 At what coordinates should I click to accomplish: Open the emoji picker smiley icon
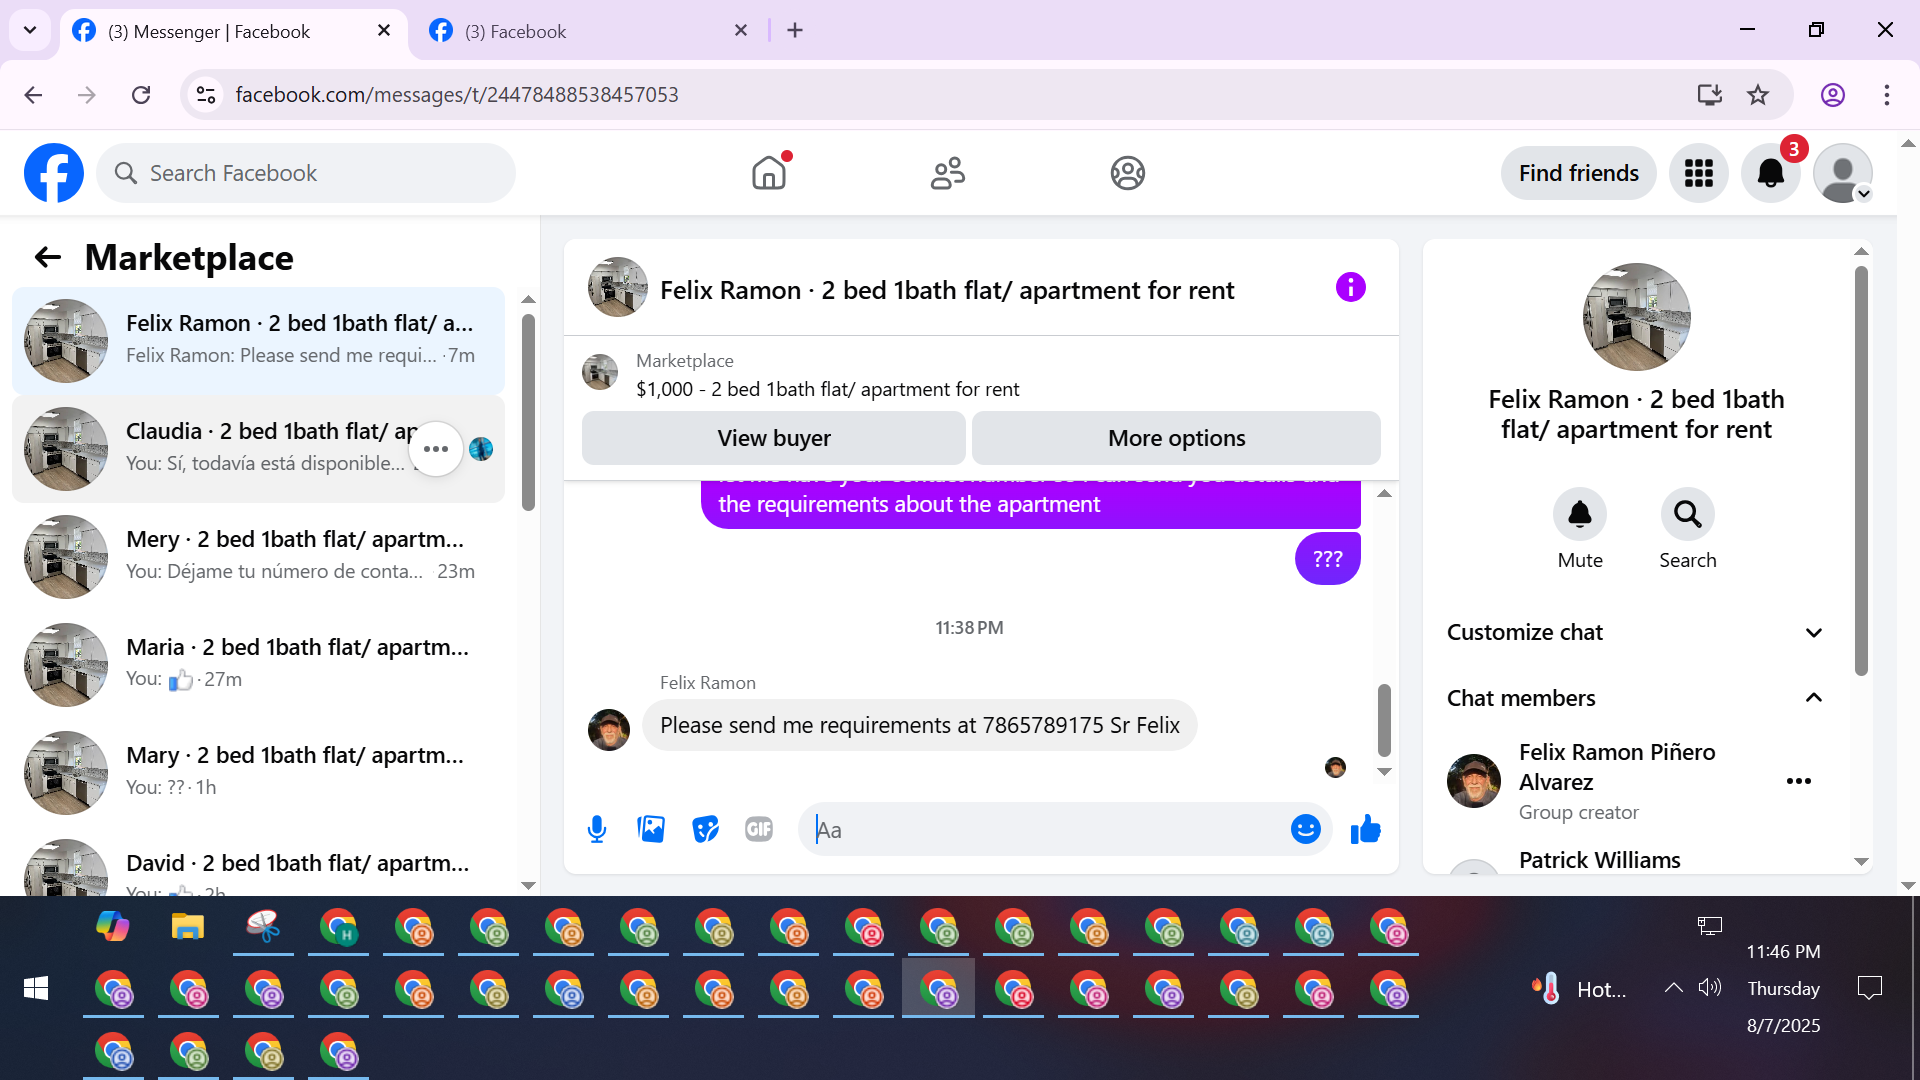click(1305, 829)
